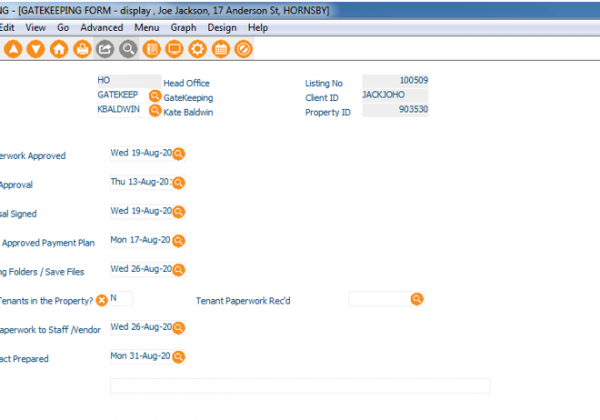
Task: Go to the Home toolbar icon
Action: pos(59,49)
